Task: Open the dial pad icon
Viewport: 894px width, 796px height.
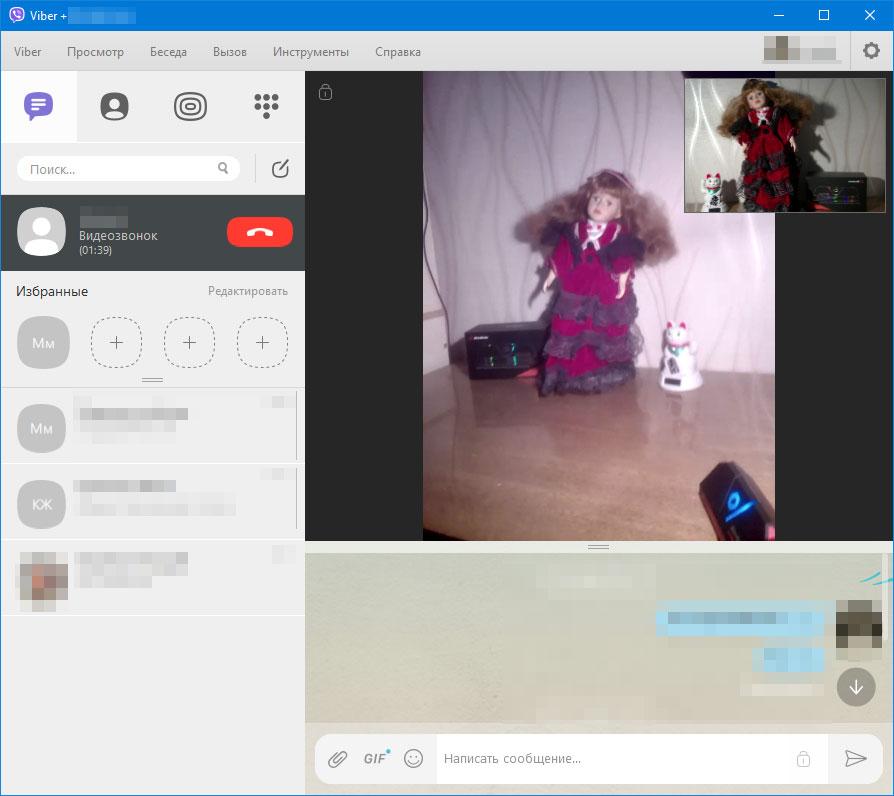Action: [266, 106]
